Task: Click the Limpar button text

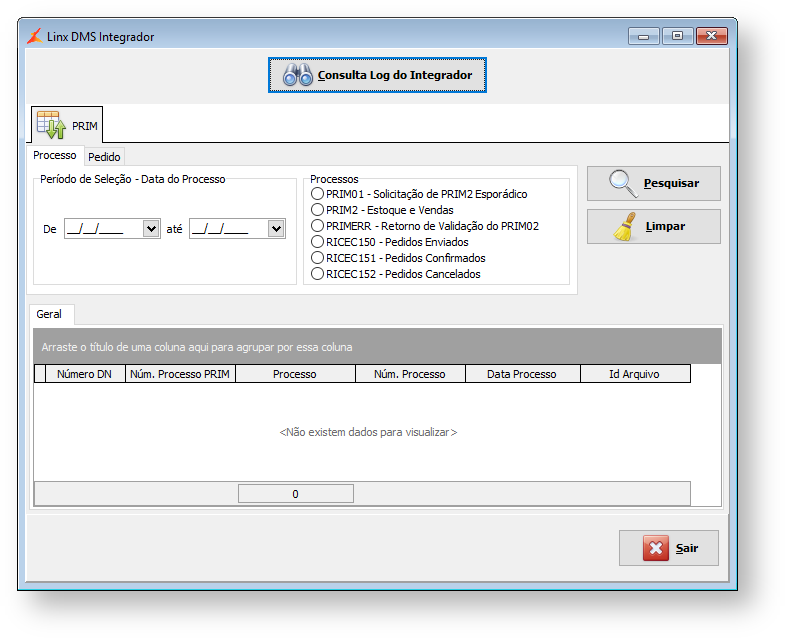Action: pyautogui.click(x=665, y=227)
